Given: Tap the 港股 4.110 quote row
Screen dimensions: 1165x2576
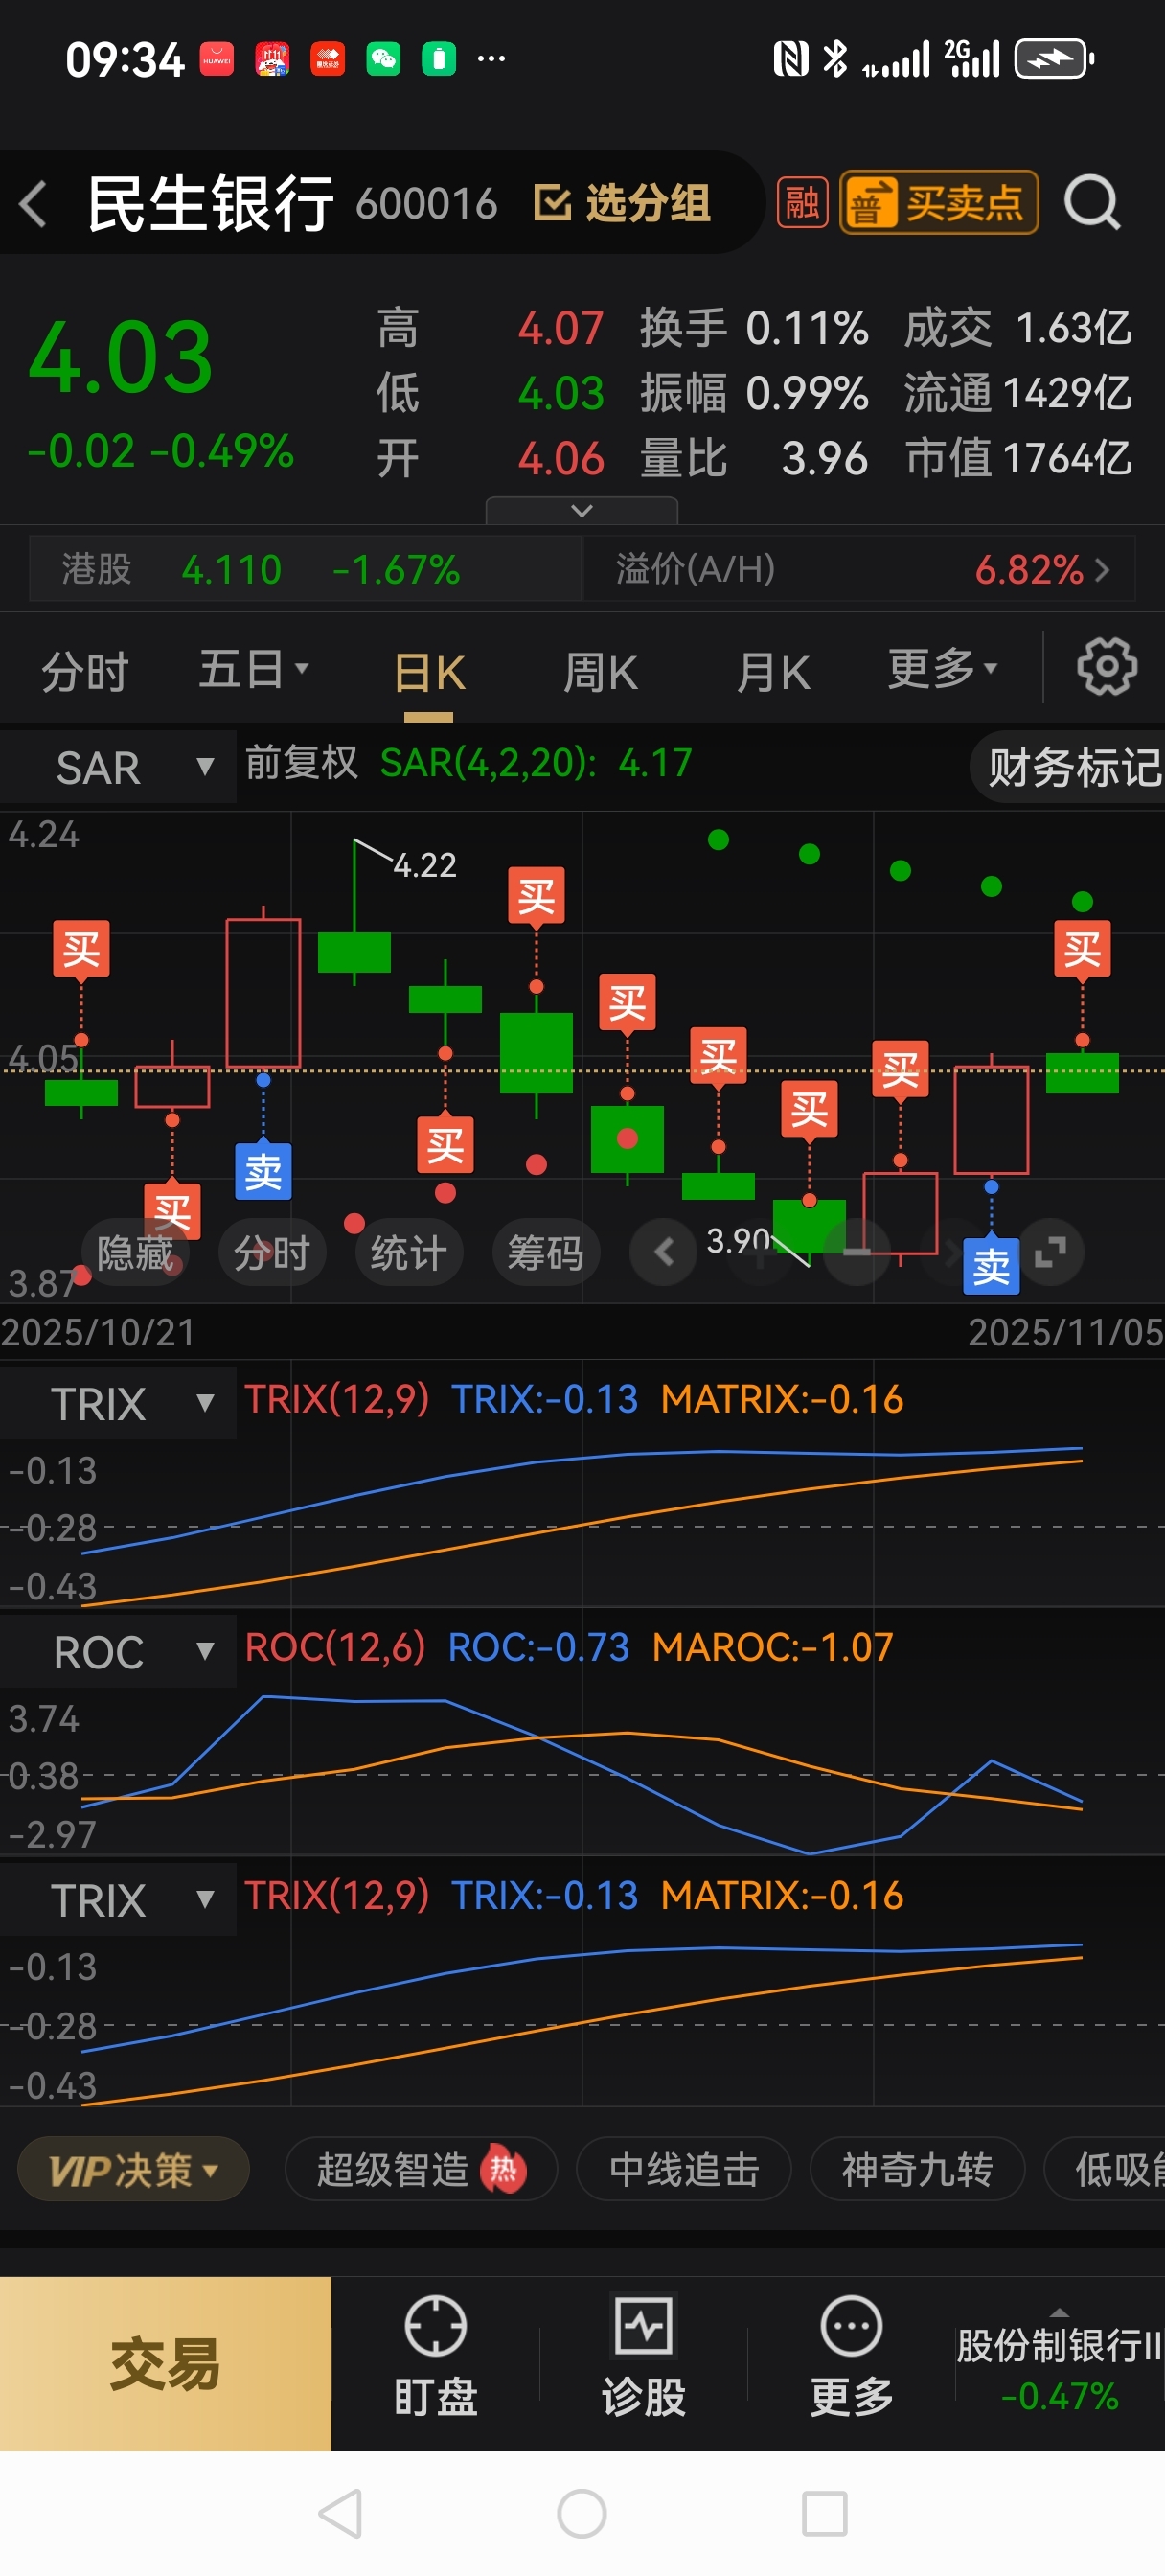Looking at the screenshot, I should pos(305,569).
